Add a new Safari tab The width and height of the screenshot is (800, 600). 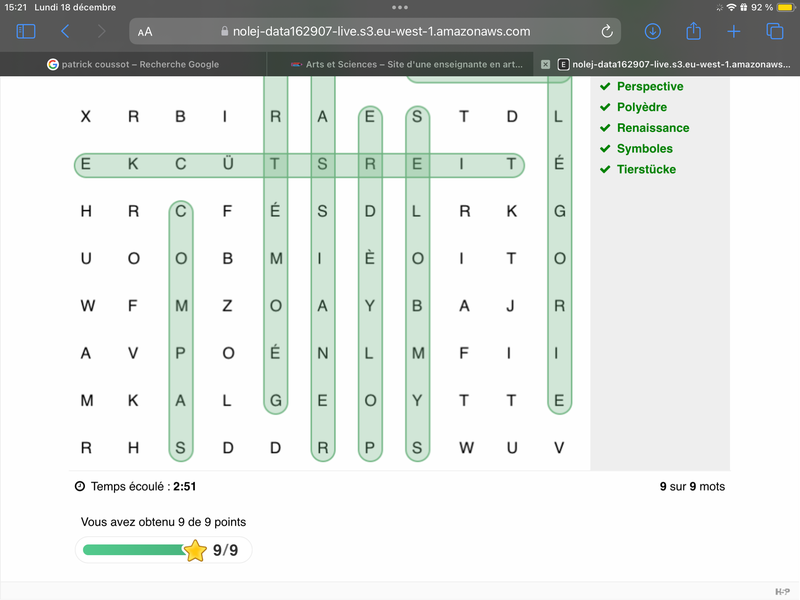point(733,31)
